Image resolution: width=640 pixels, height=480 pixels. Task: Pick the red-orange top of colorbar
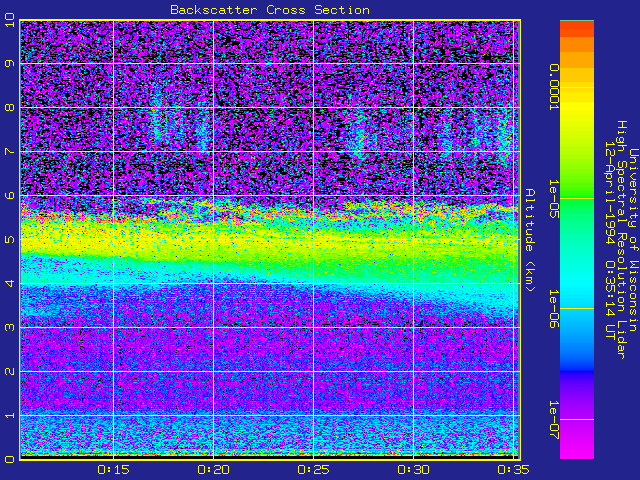(577, 29)
